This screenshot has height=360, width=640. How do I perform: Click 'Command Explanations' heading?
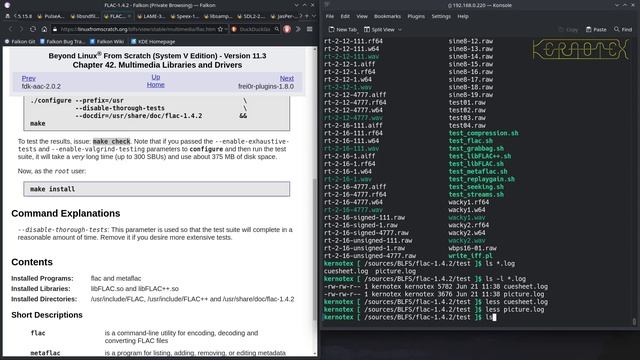pyautogui.click(x=66, y=213)
